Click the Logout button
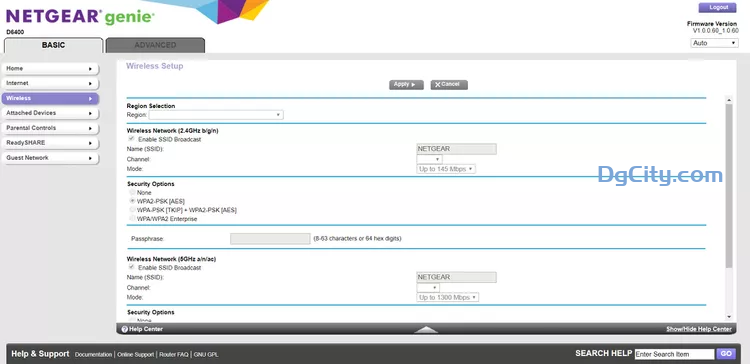 pos(717,8)
